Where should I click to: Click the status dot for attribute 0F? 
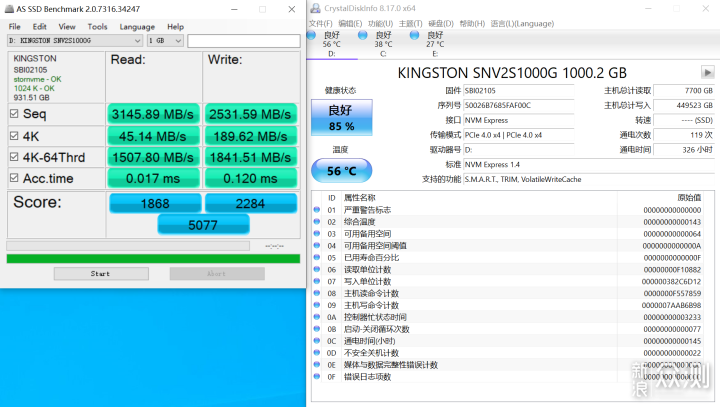point(319,377)
